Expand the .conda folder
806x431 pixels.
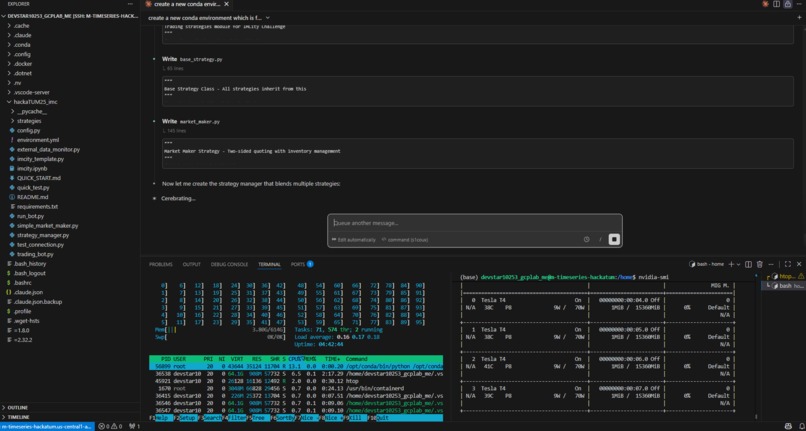click(22, 45)
